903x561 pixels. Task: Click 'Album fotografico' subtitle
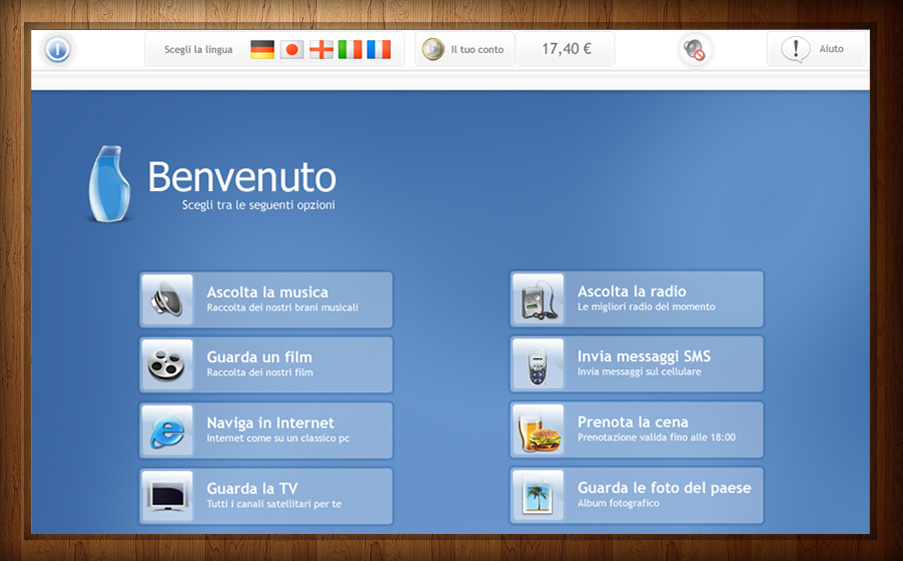click(x=619, y=503)
